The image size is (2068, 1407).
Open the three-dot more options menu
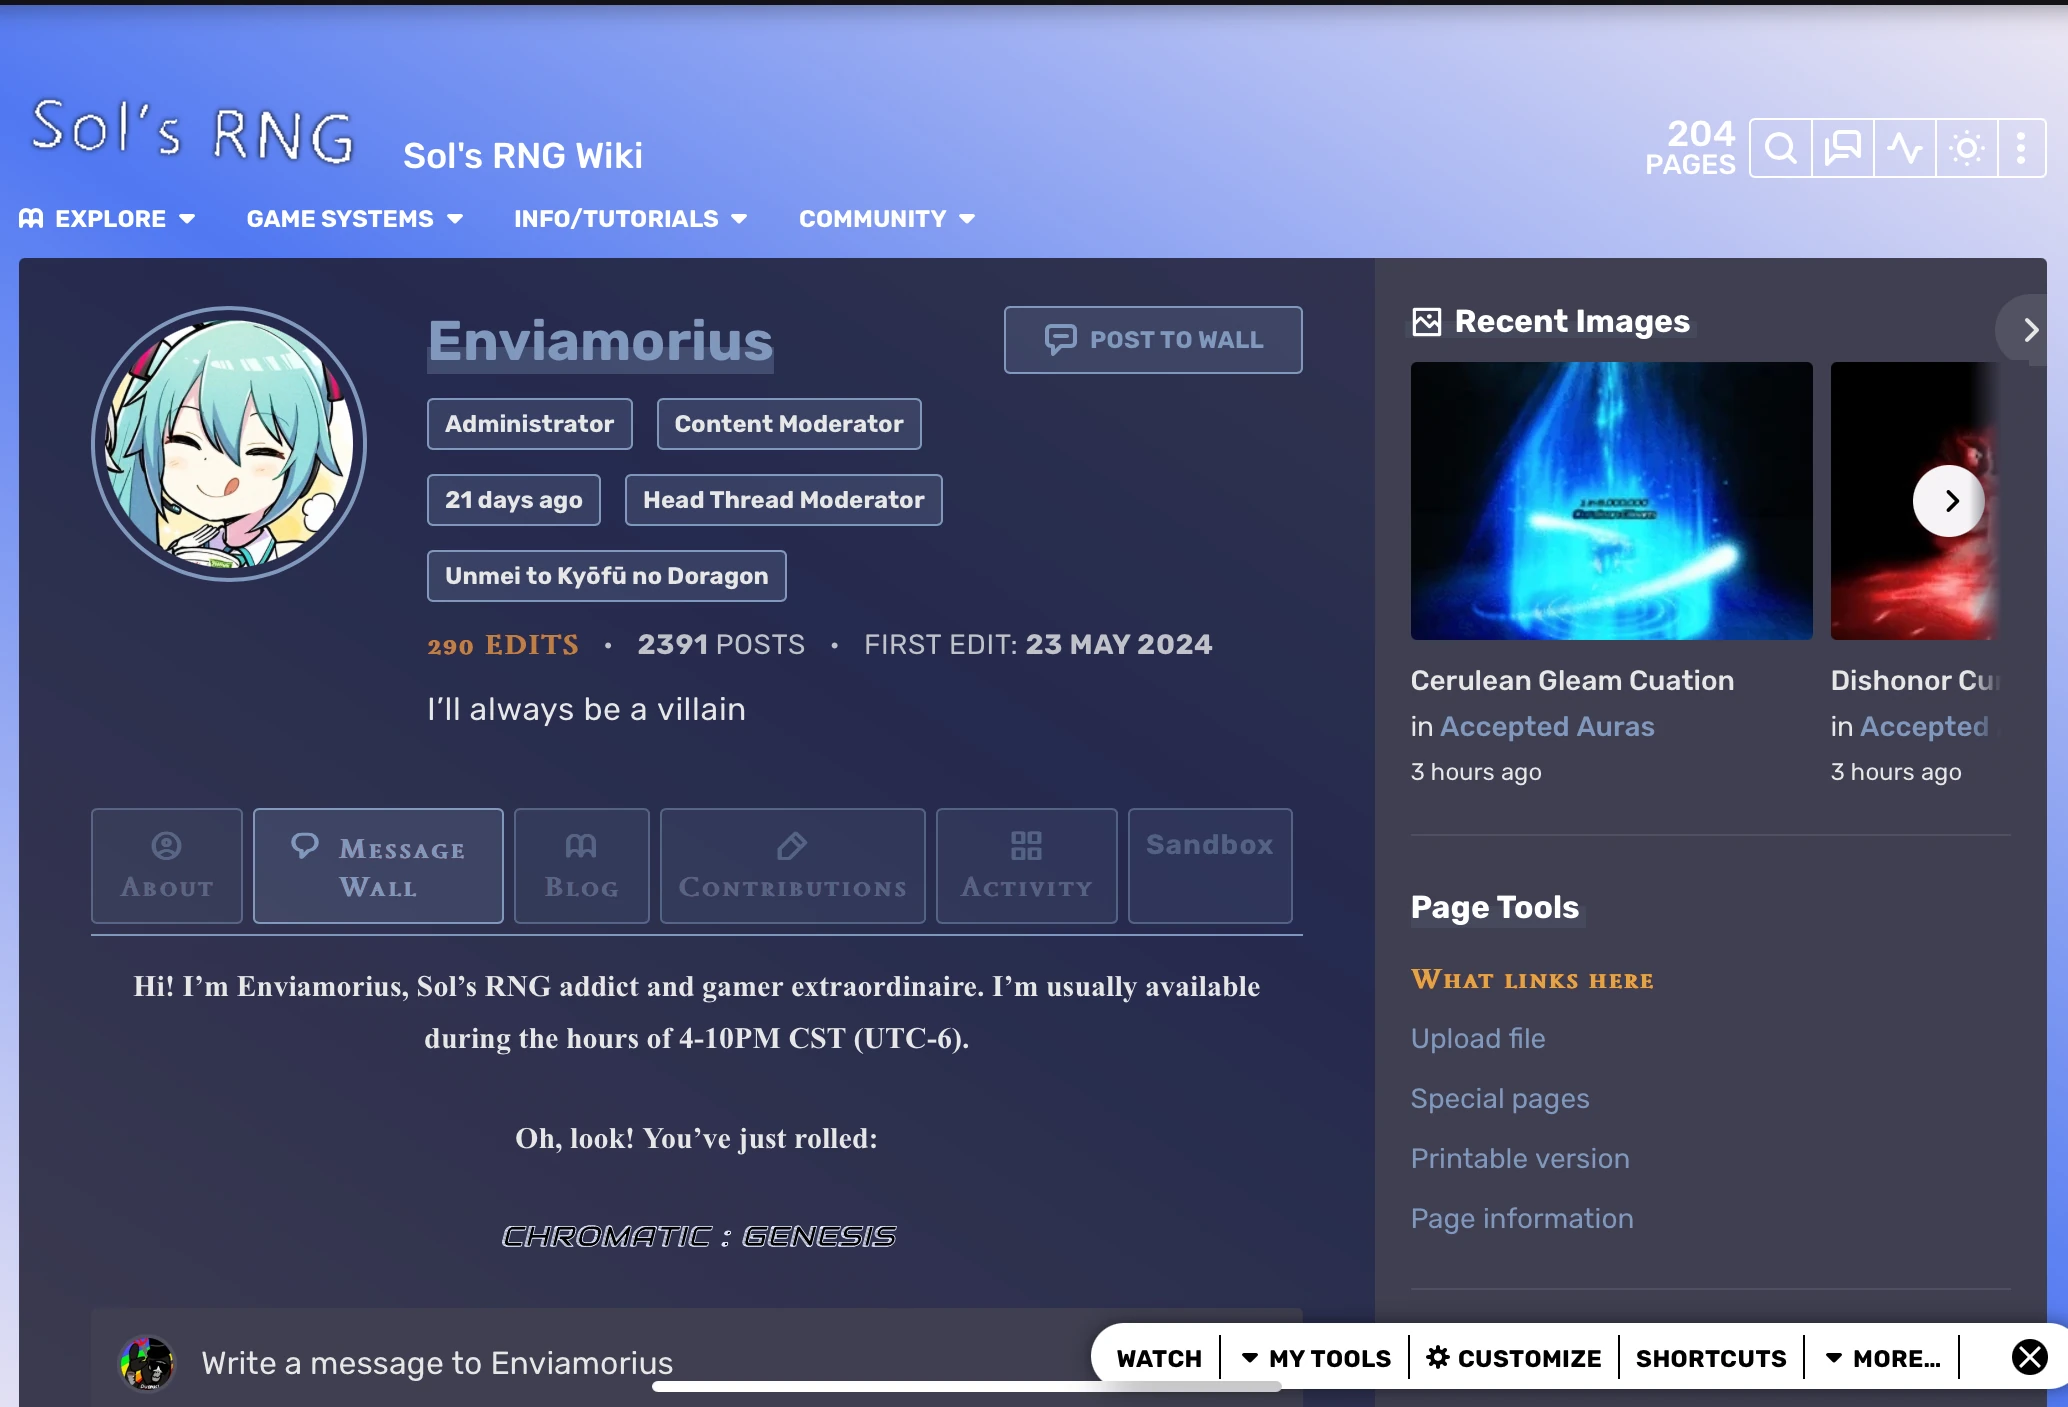[x=2021, y=149]
